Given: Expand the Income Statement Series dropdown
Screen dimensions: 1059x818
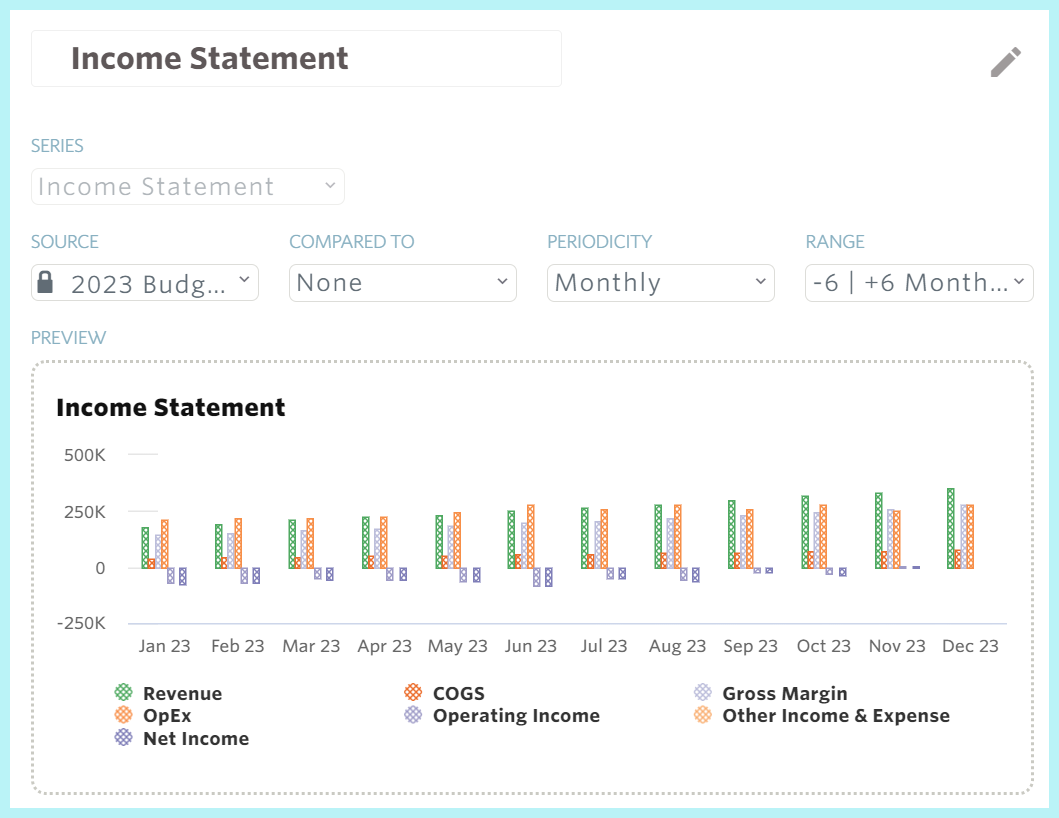Looking at the screenshot, I should pyautogui.click(x=187, y=186).
